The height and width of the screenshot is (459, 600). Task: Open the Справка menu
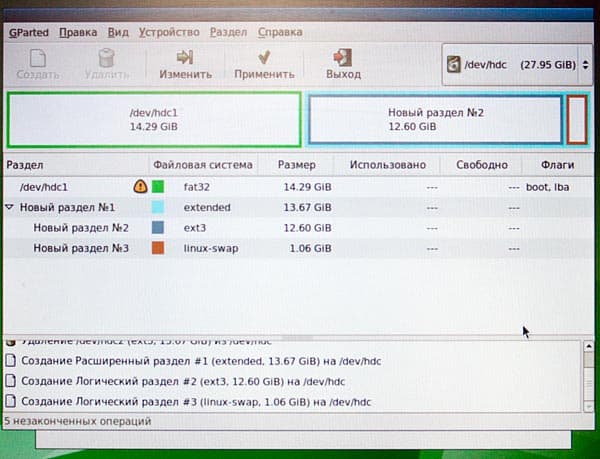[x=280, y=33]
